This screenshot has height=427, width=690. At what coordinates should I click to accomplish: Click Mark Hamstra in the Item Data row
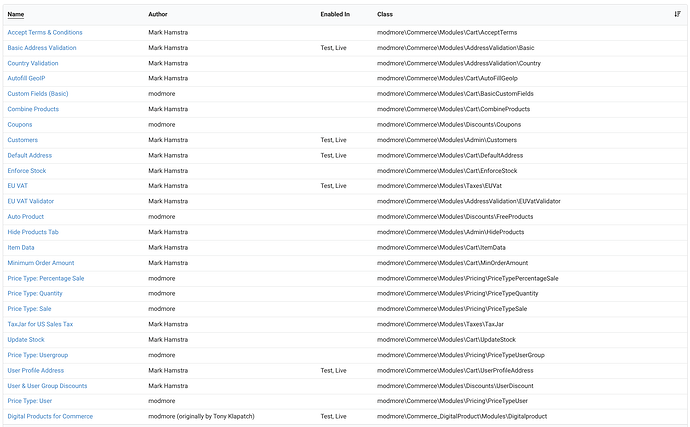coord(168,247)
